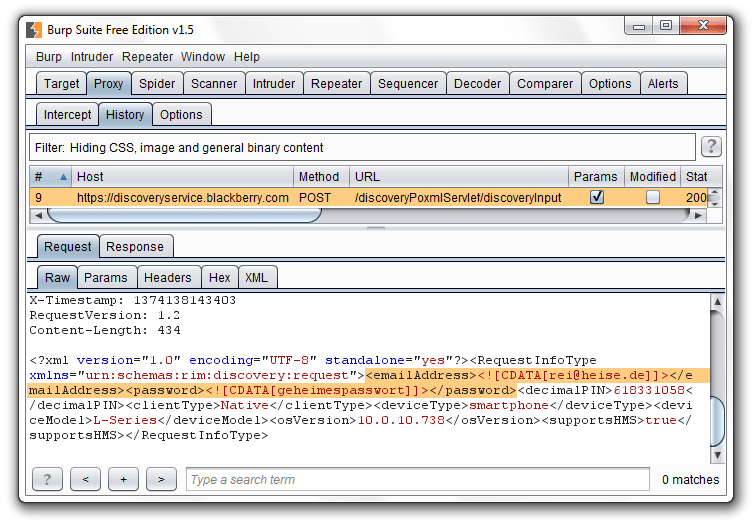
Task: Switch to the Comparer tab
Action: click(x=545, y=84)
